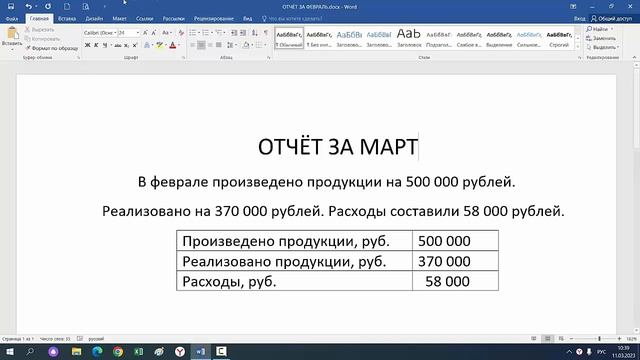
Task: Toggle subscript formatting
Action: pyautogui.click(x=127, y=45)
